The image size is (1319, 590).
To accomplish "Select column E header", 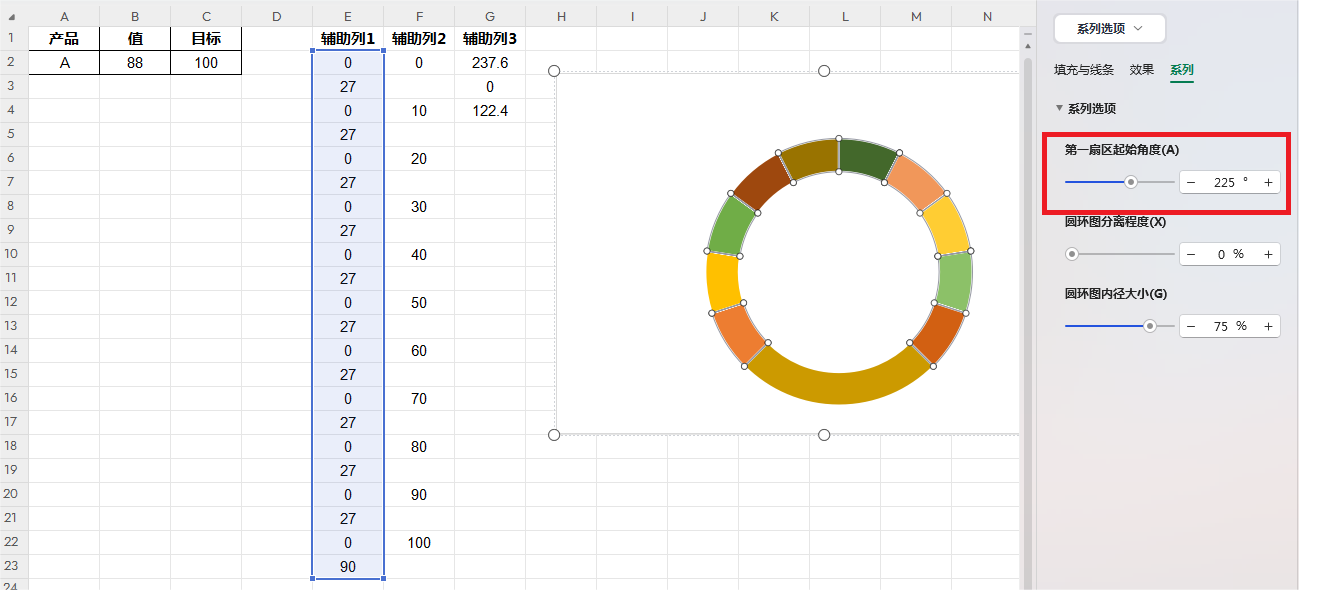I will (348, 16).
